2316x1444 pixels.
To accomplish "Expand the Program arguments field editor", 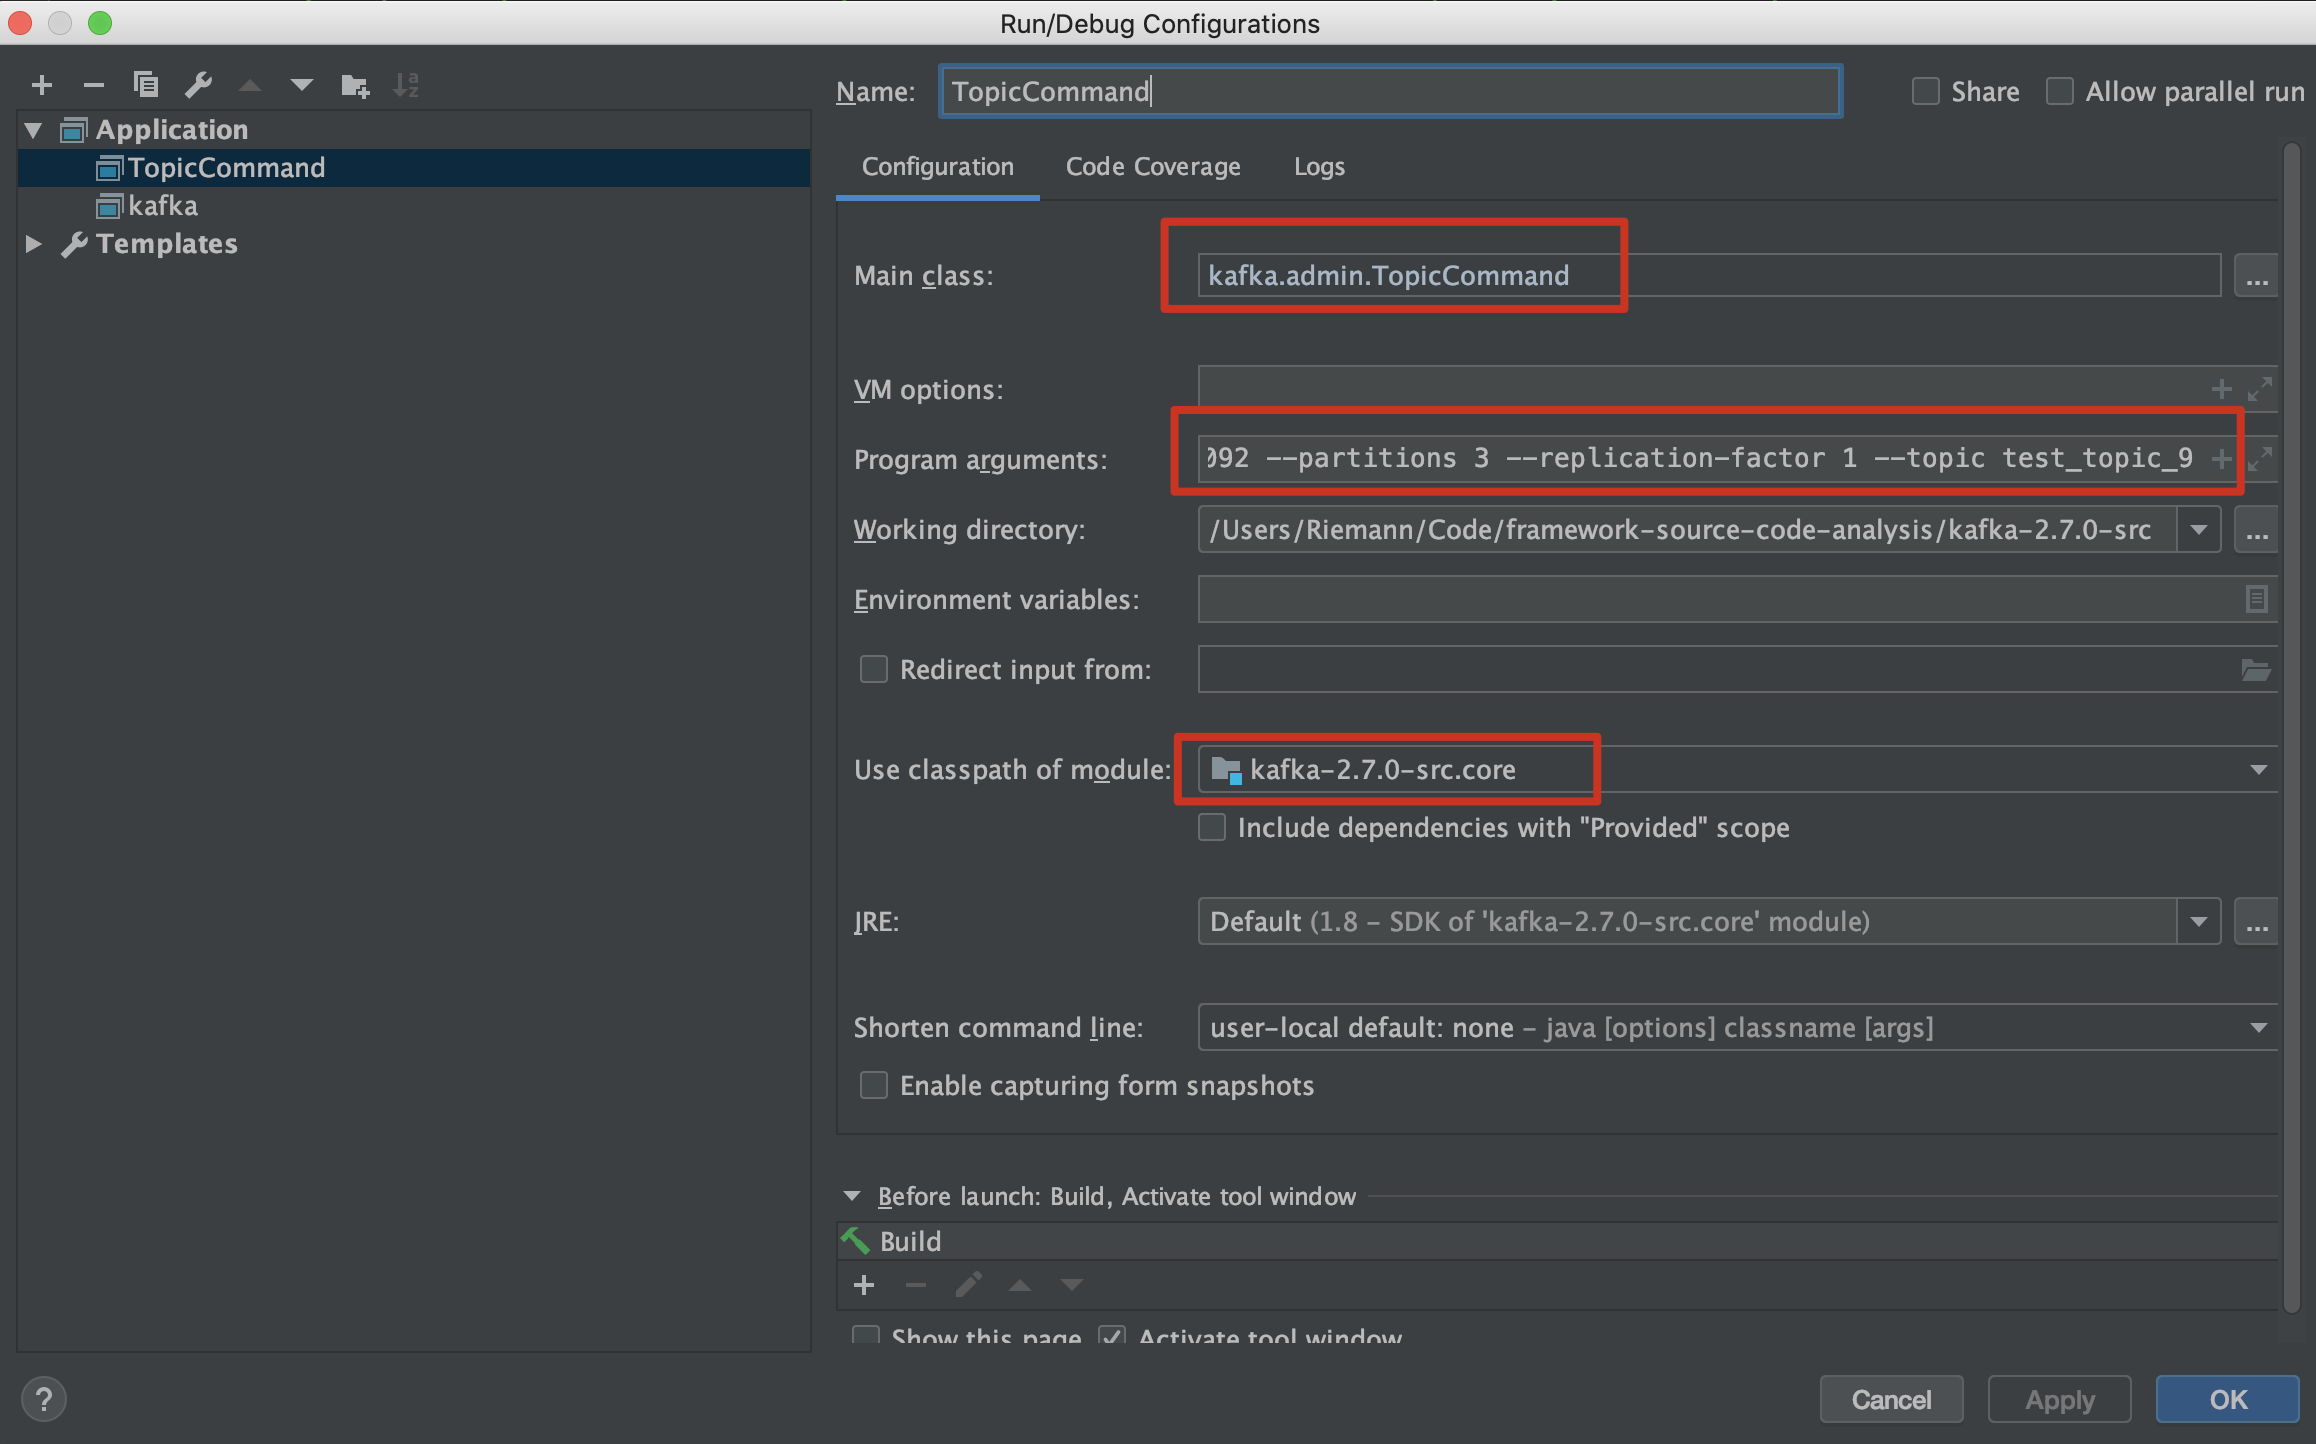I will [2260, 459].
